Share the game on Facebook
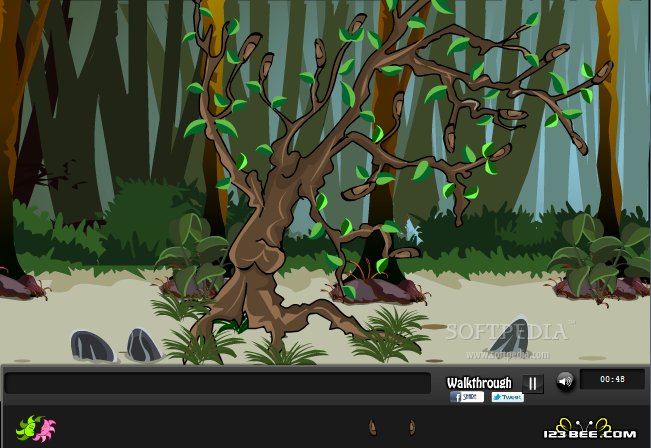Screen dimensions: 651x448 pyautogui.click(x=467, y=397)
